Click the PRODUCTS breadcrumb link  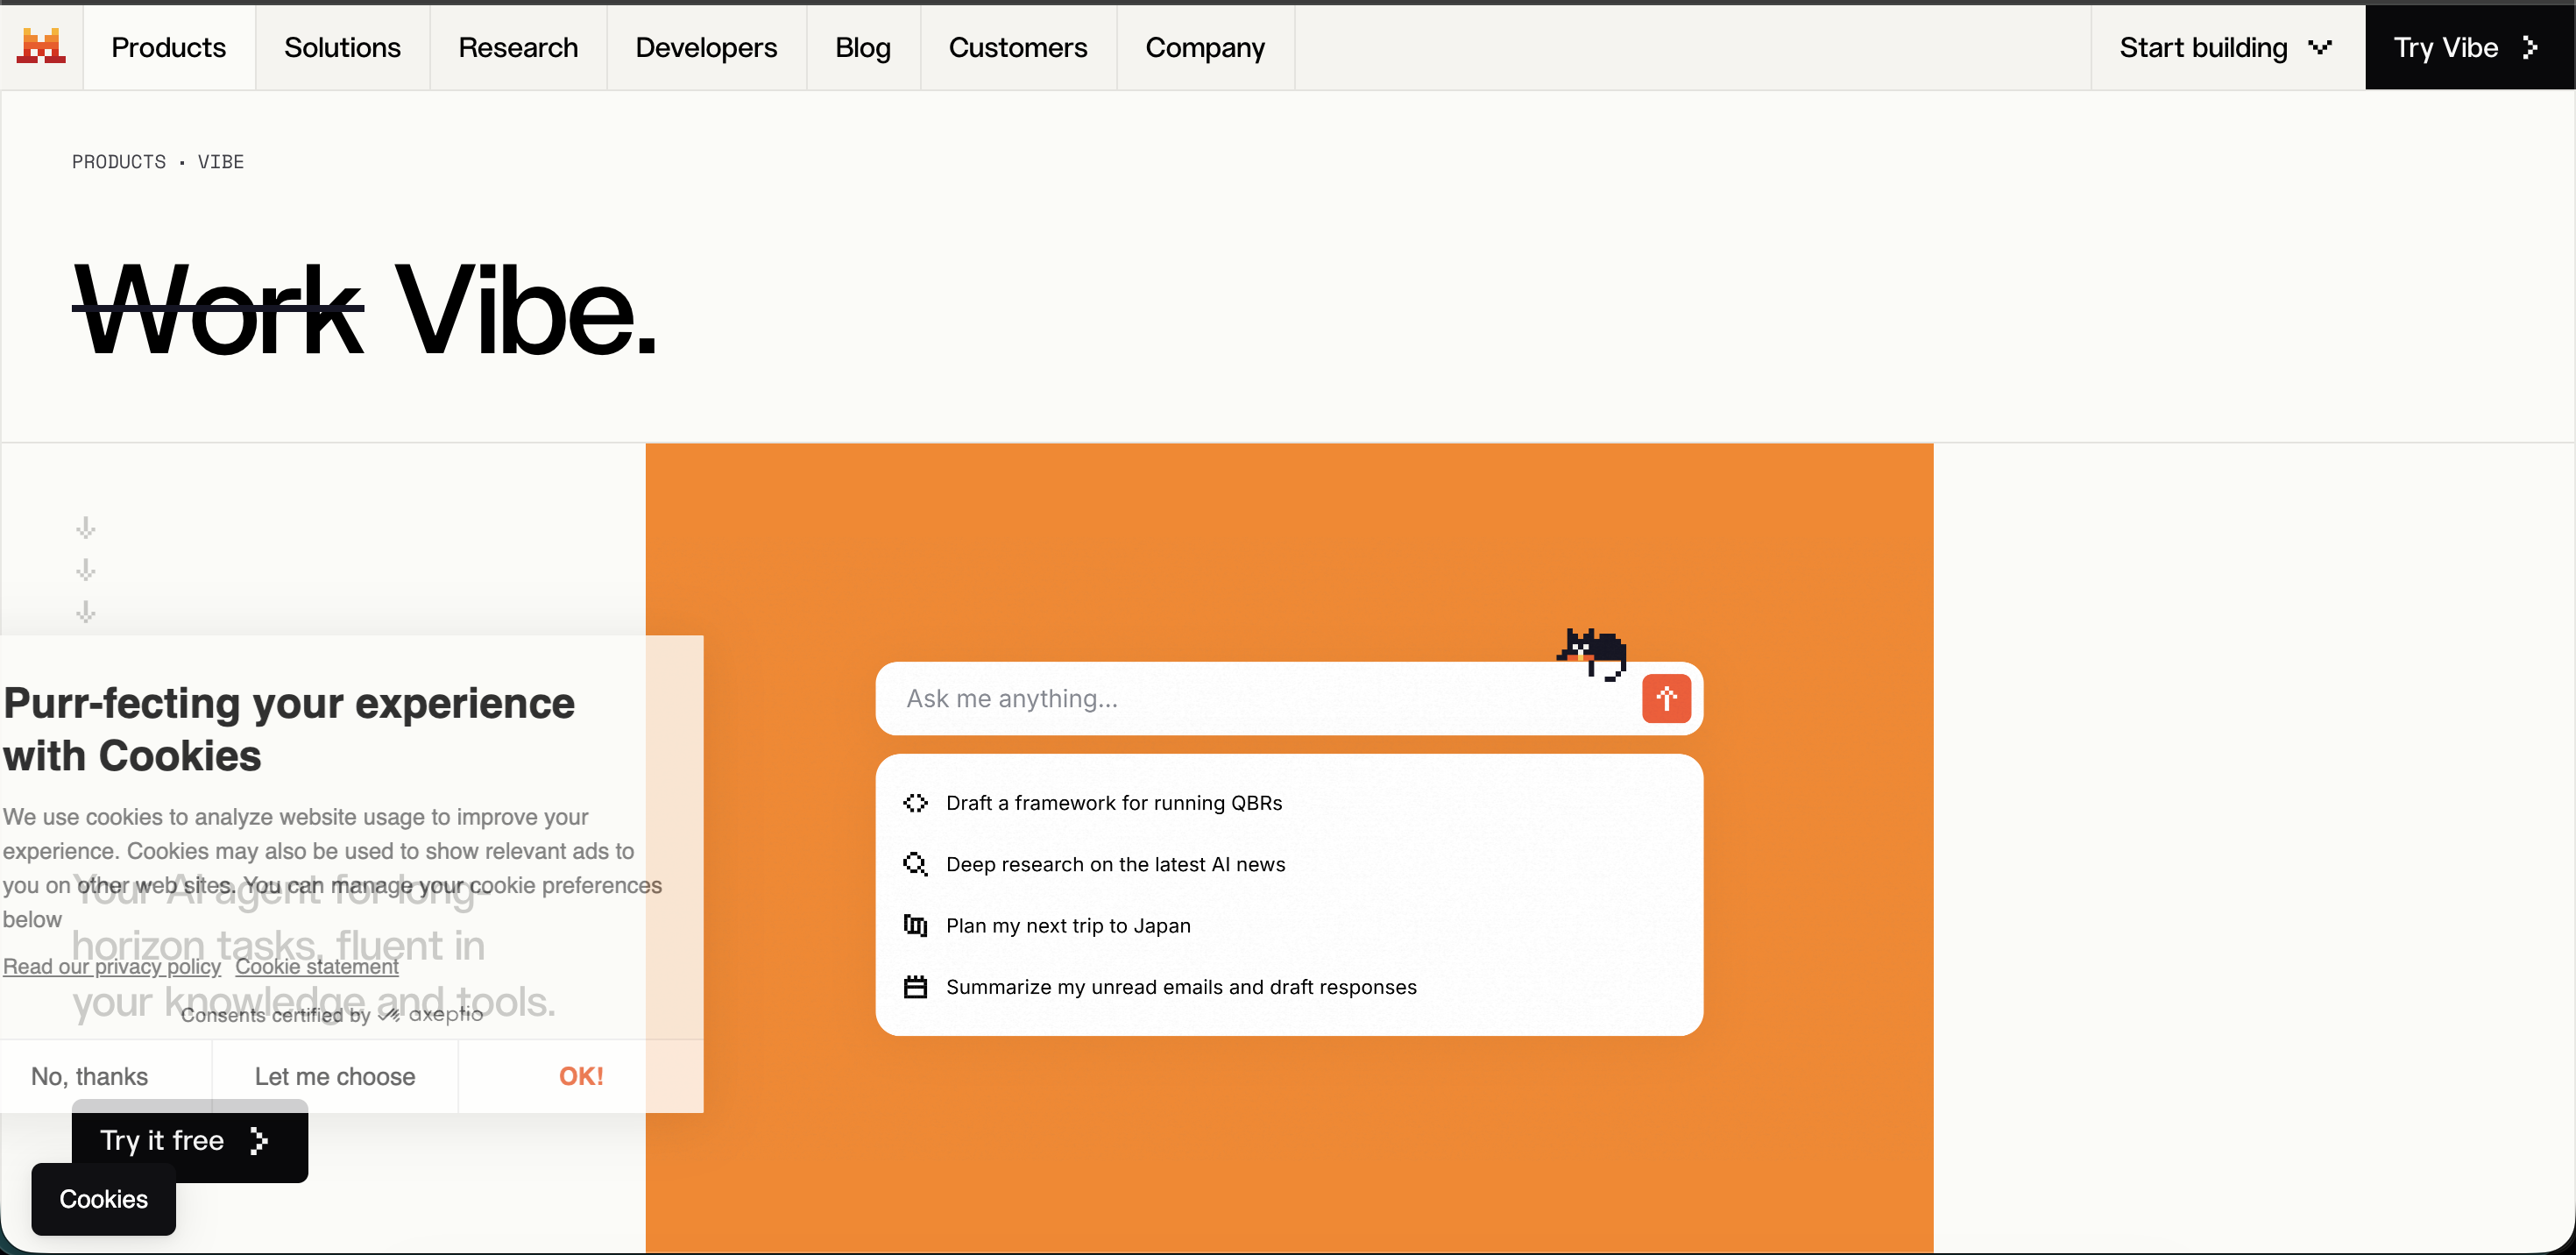pyautogui.click(x=119, y=162)
